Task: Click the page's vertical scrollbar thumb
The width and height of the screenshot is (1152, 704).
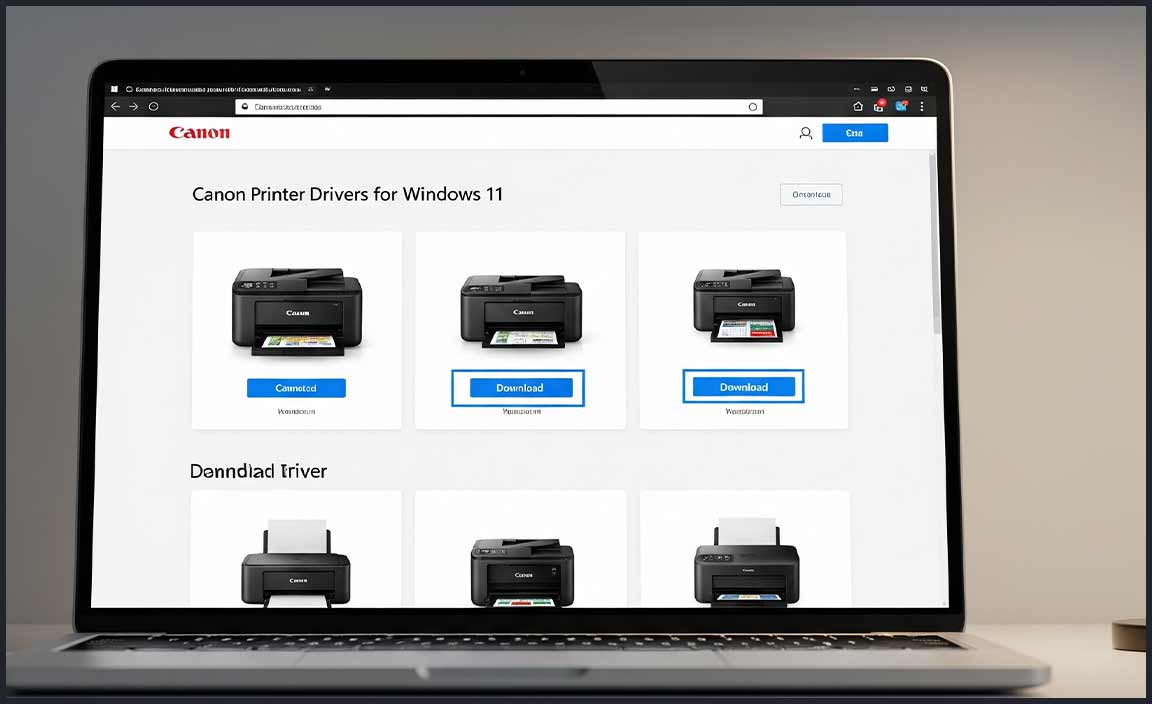Action: pos(934,243)
